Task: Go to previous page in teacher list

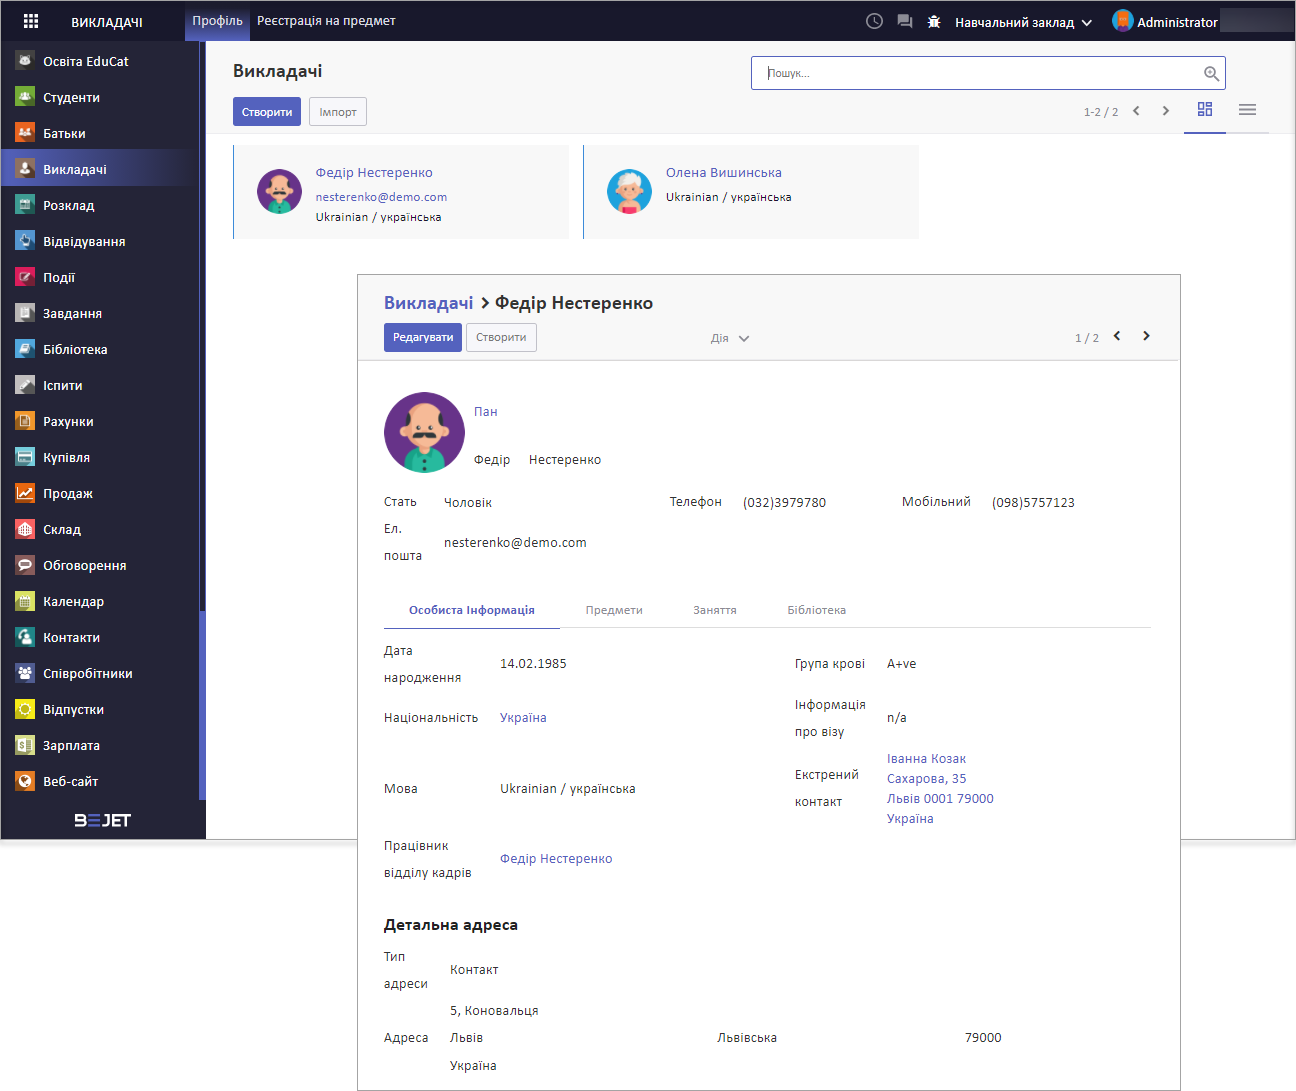Action: click(x=1136, y=111)
